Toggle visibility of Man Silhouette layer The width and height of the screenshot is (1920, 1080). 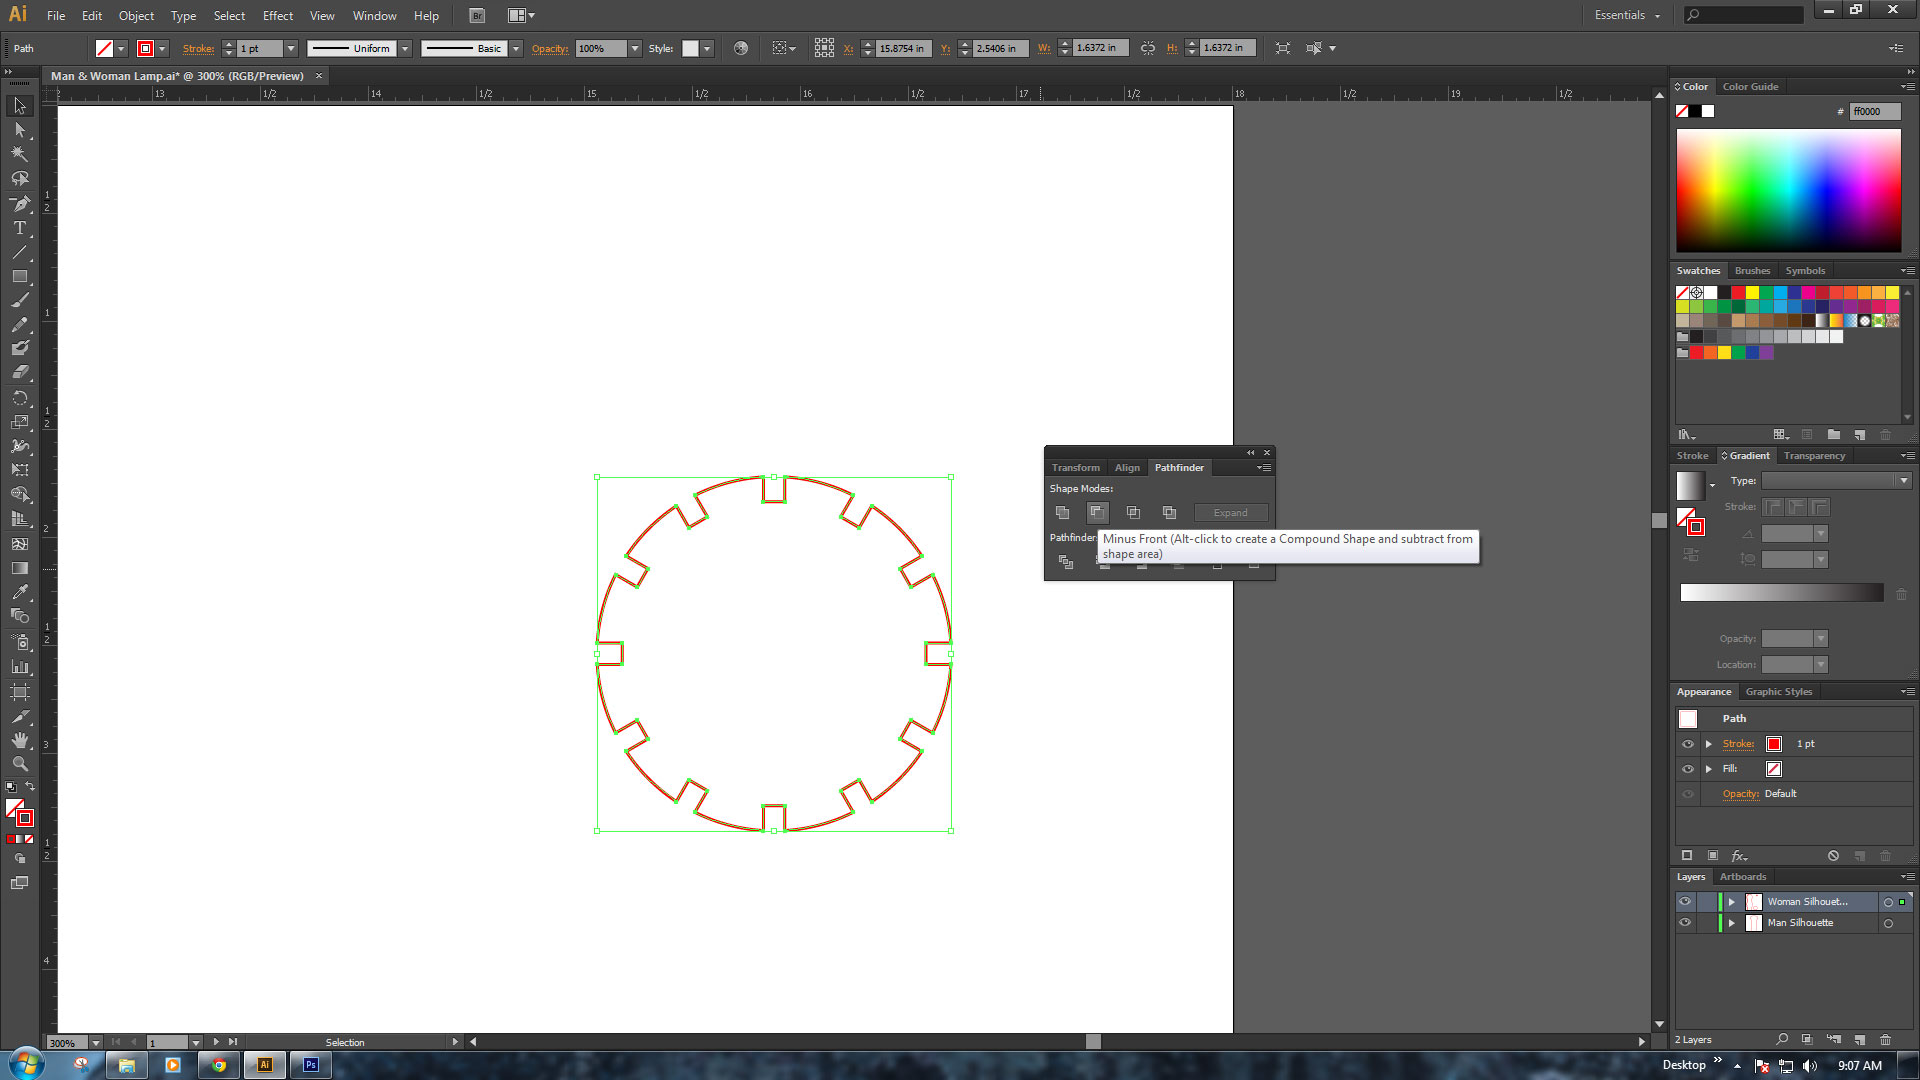[1685, 922]
